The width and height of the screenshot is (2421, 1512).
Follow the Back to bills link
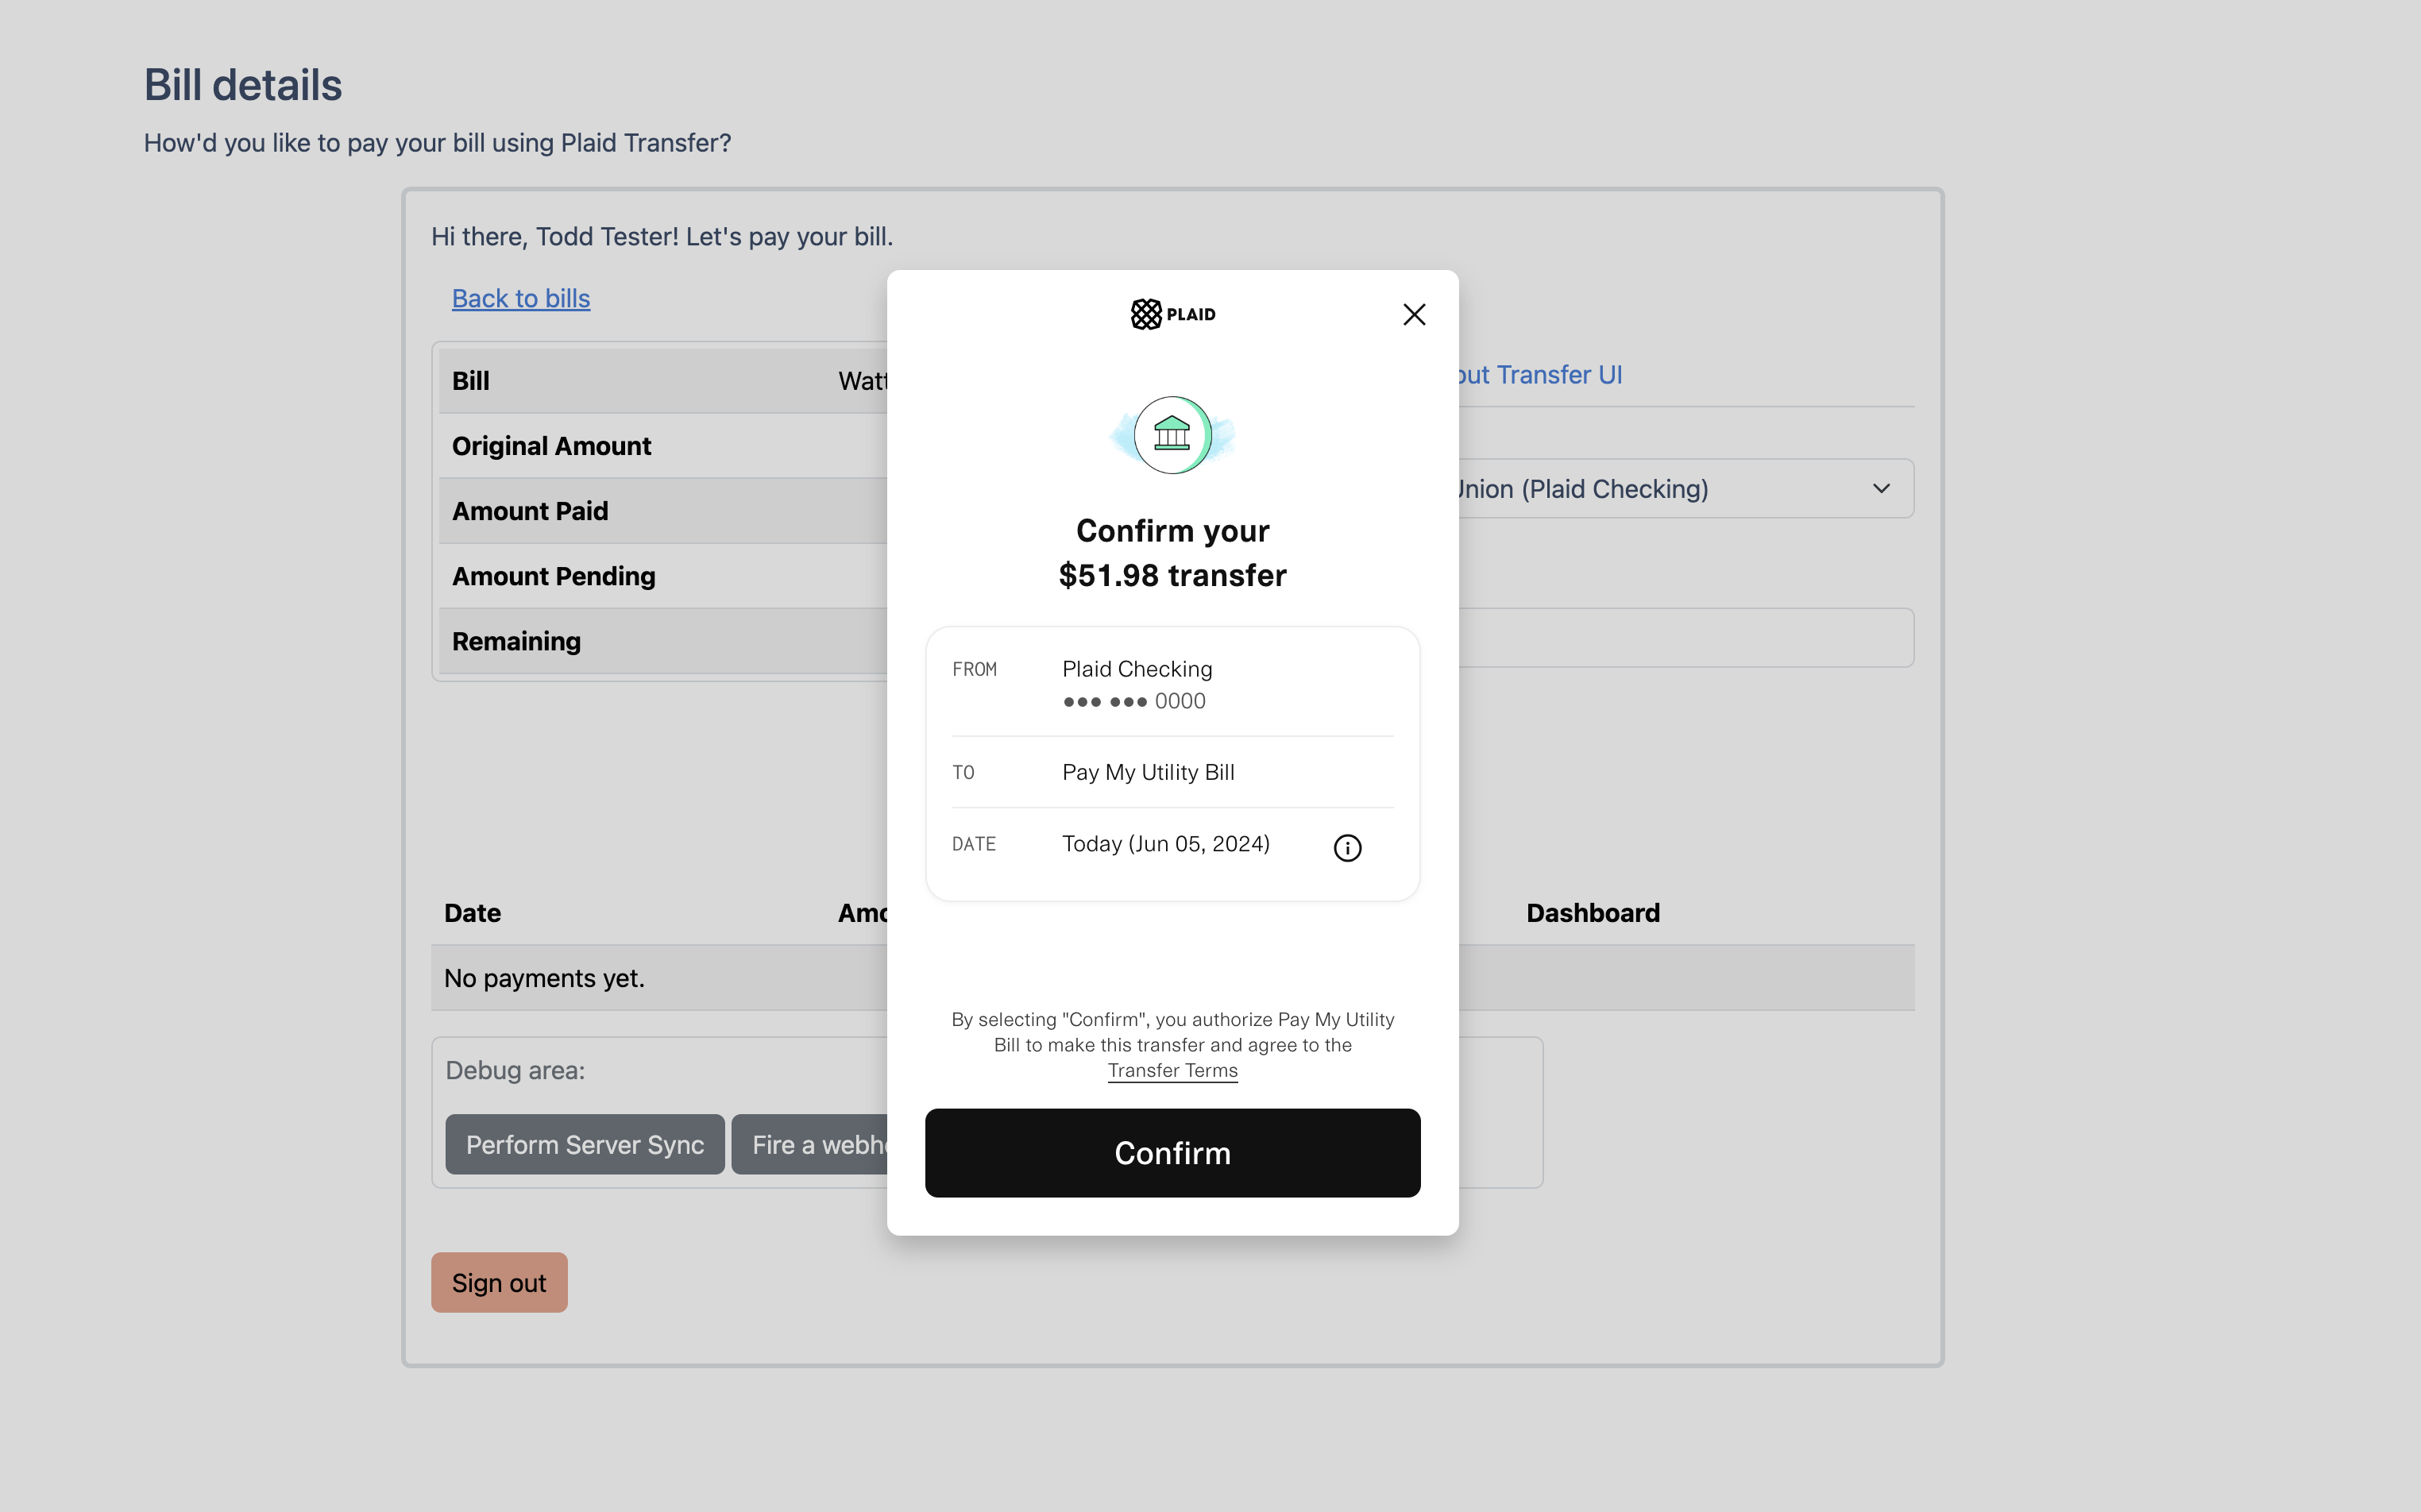[x=520, y=298]
